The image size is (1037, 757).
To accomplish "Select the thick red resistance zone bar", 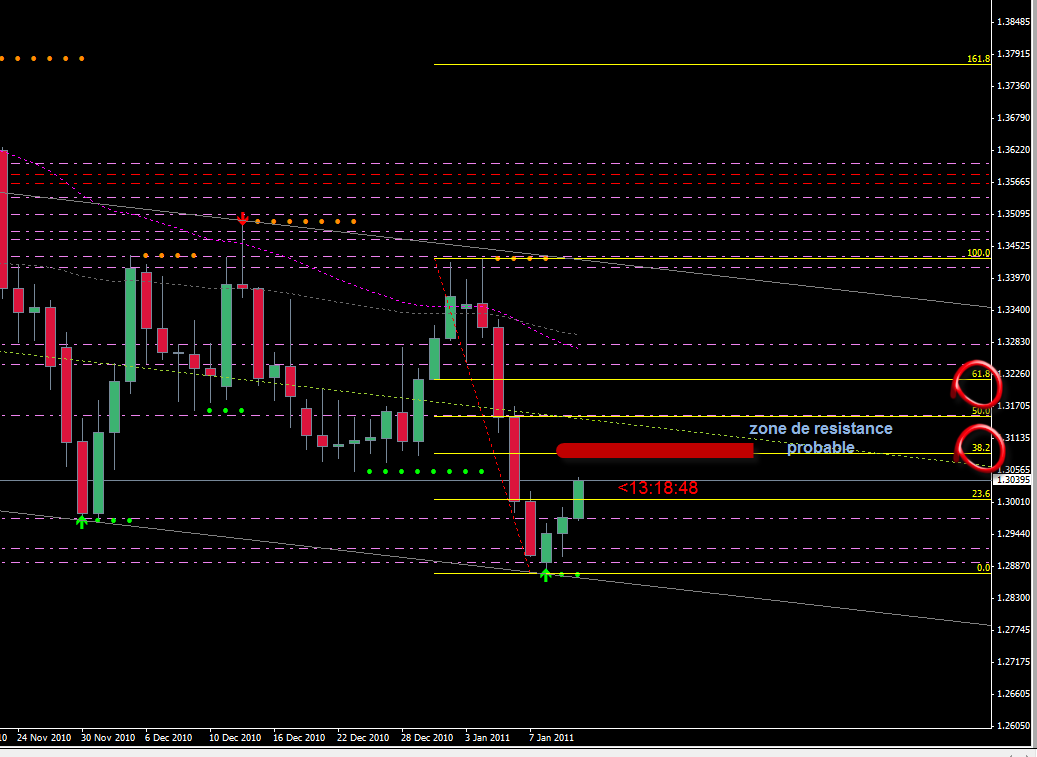I will tap(655, 450).
